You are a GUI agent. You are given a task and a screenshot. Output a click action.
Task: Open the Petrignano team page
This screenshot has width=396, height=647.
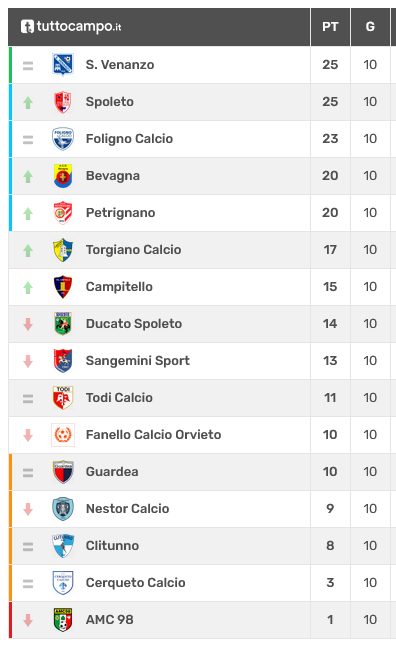pyautogui.click(x=120, y=213)
